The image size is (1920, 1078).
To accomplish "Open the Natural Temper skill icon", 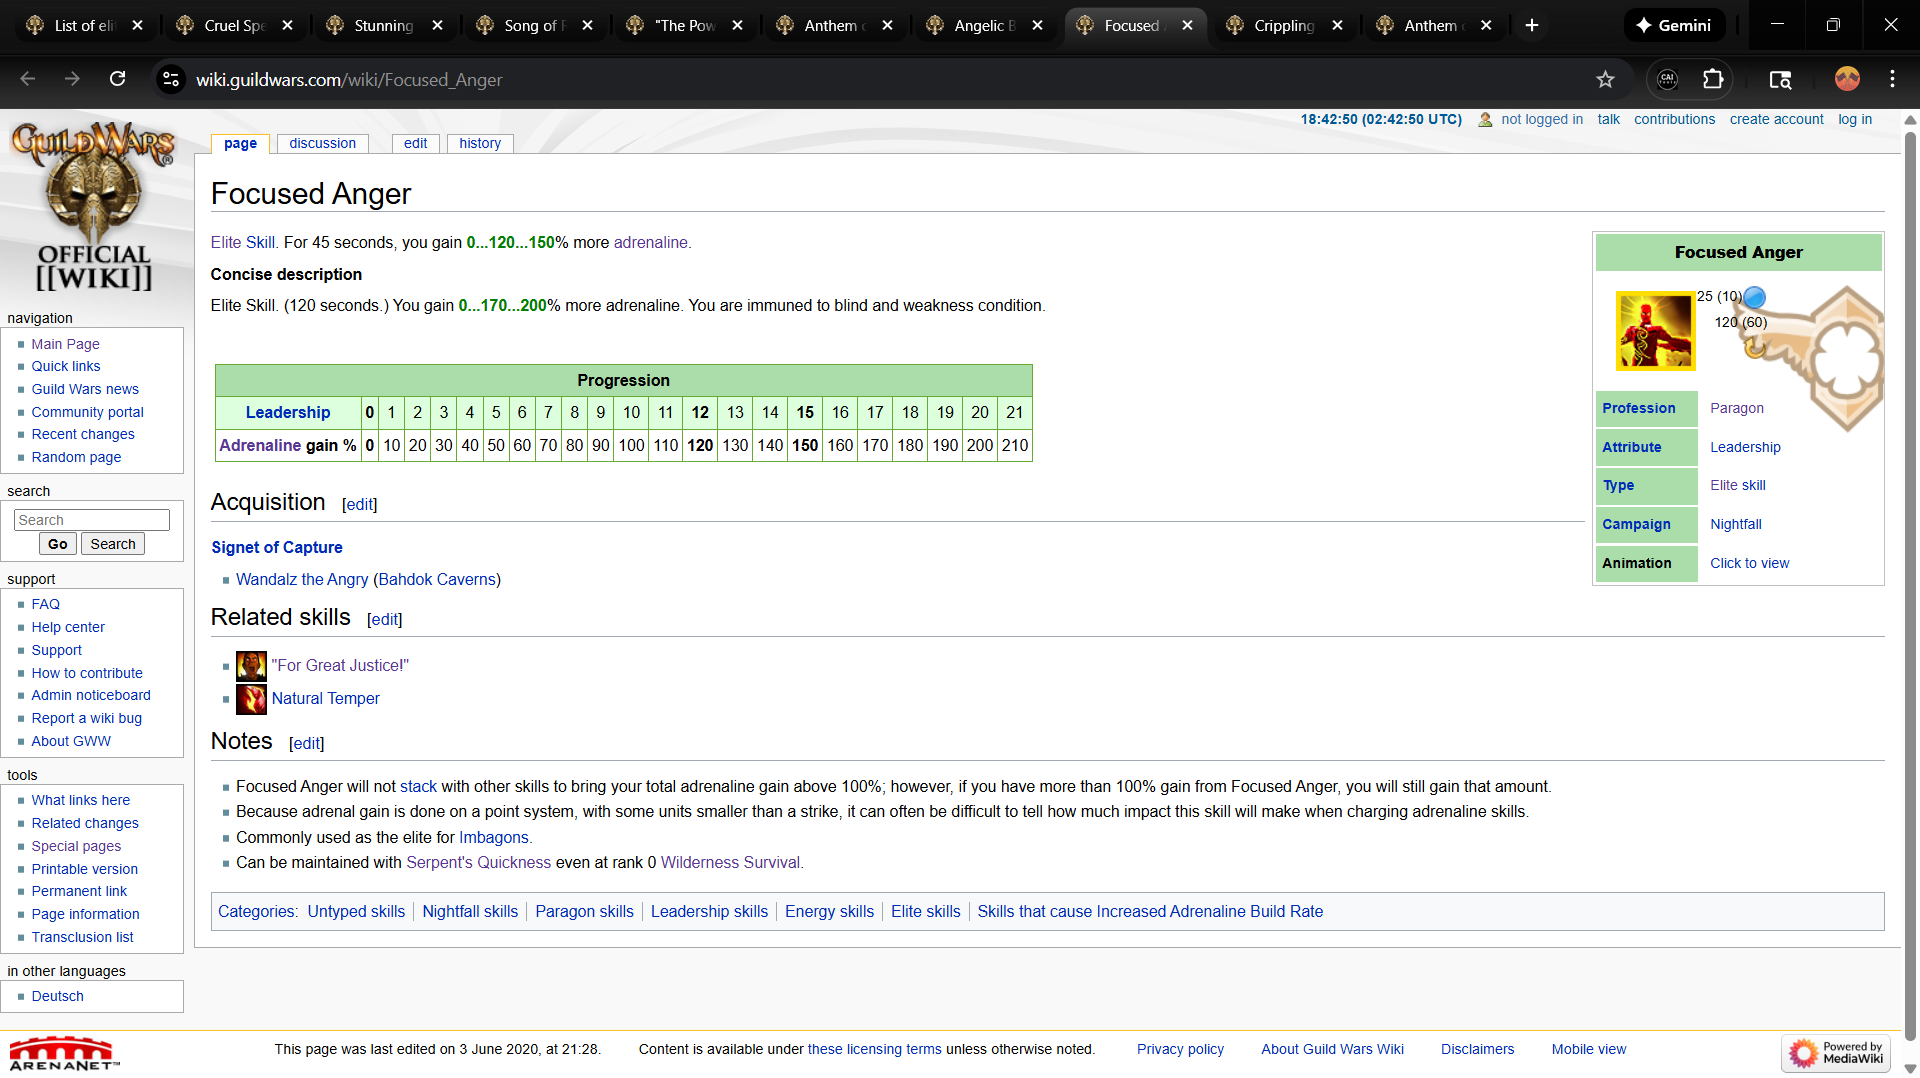I will (251, 699).
